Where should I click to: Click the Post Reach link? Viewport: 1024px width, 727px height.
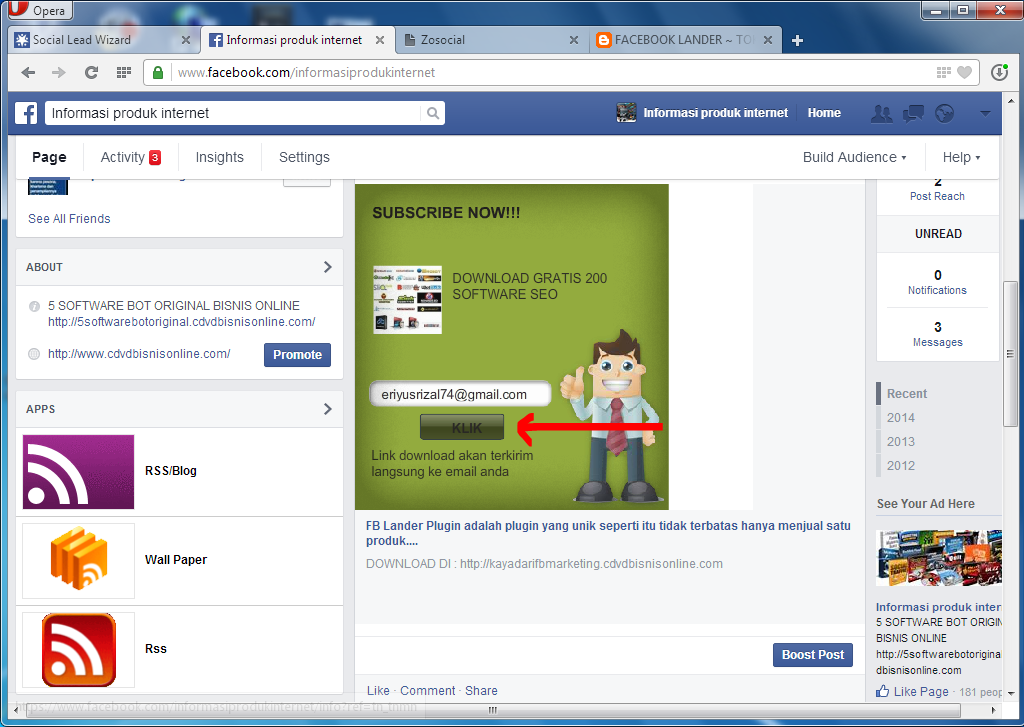[937, 197]
